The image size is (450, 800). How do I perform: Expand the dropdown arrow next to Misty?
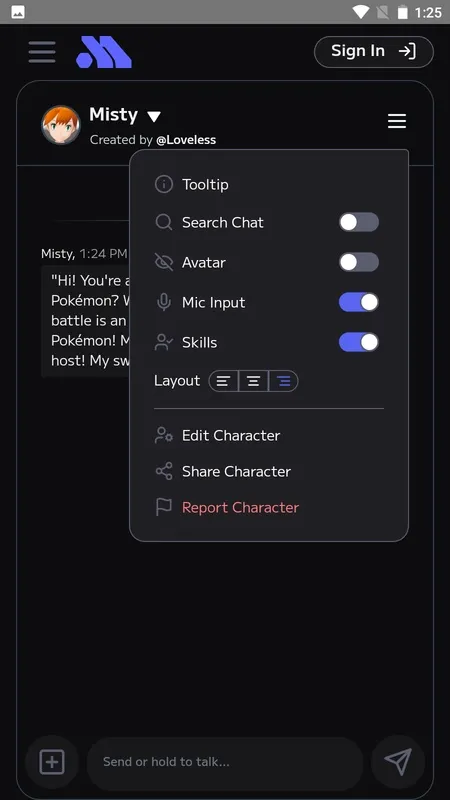click(x=154, y=116)
